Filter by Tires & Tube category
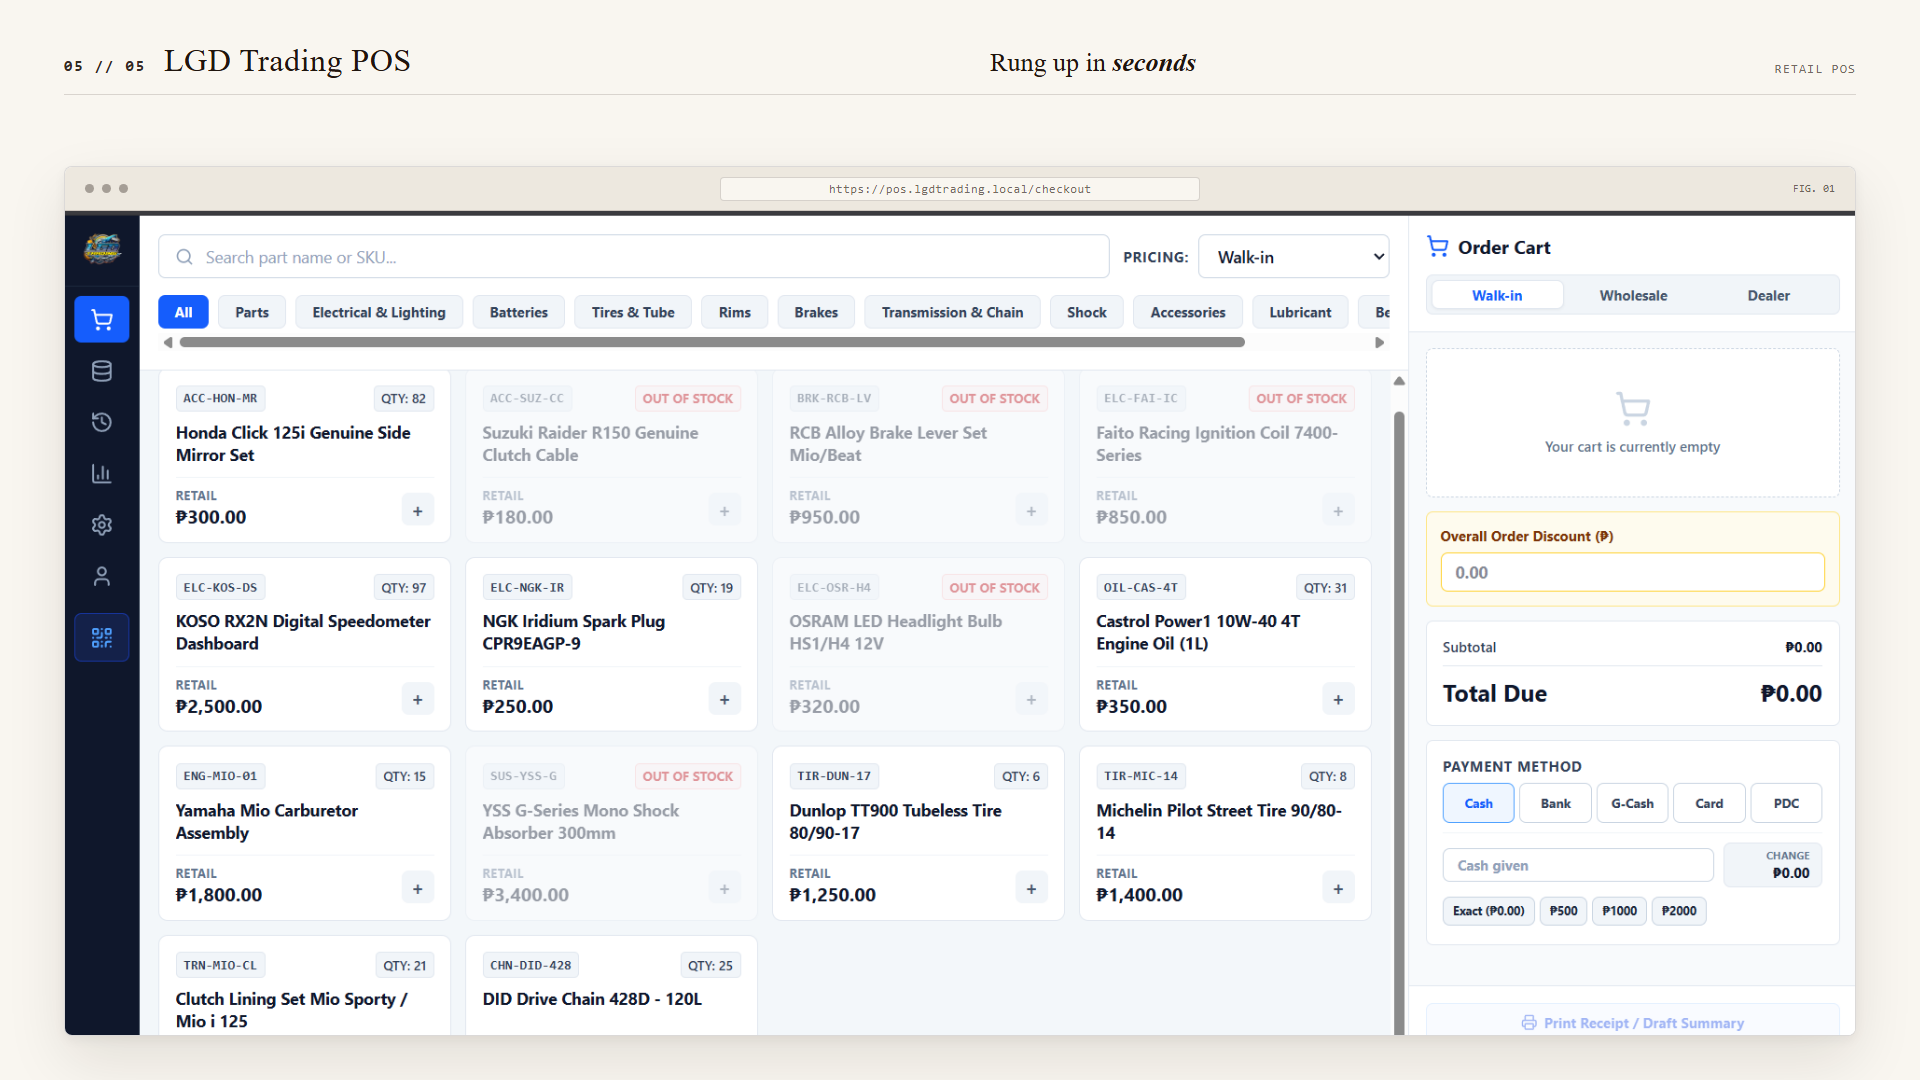Viewport: 1920px width, 1080px height. tap(633, 312)
